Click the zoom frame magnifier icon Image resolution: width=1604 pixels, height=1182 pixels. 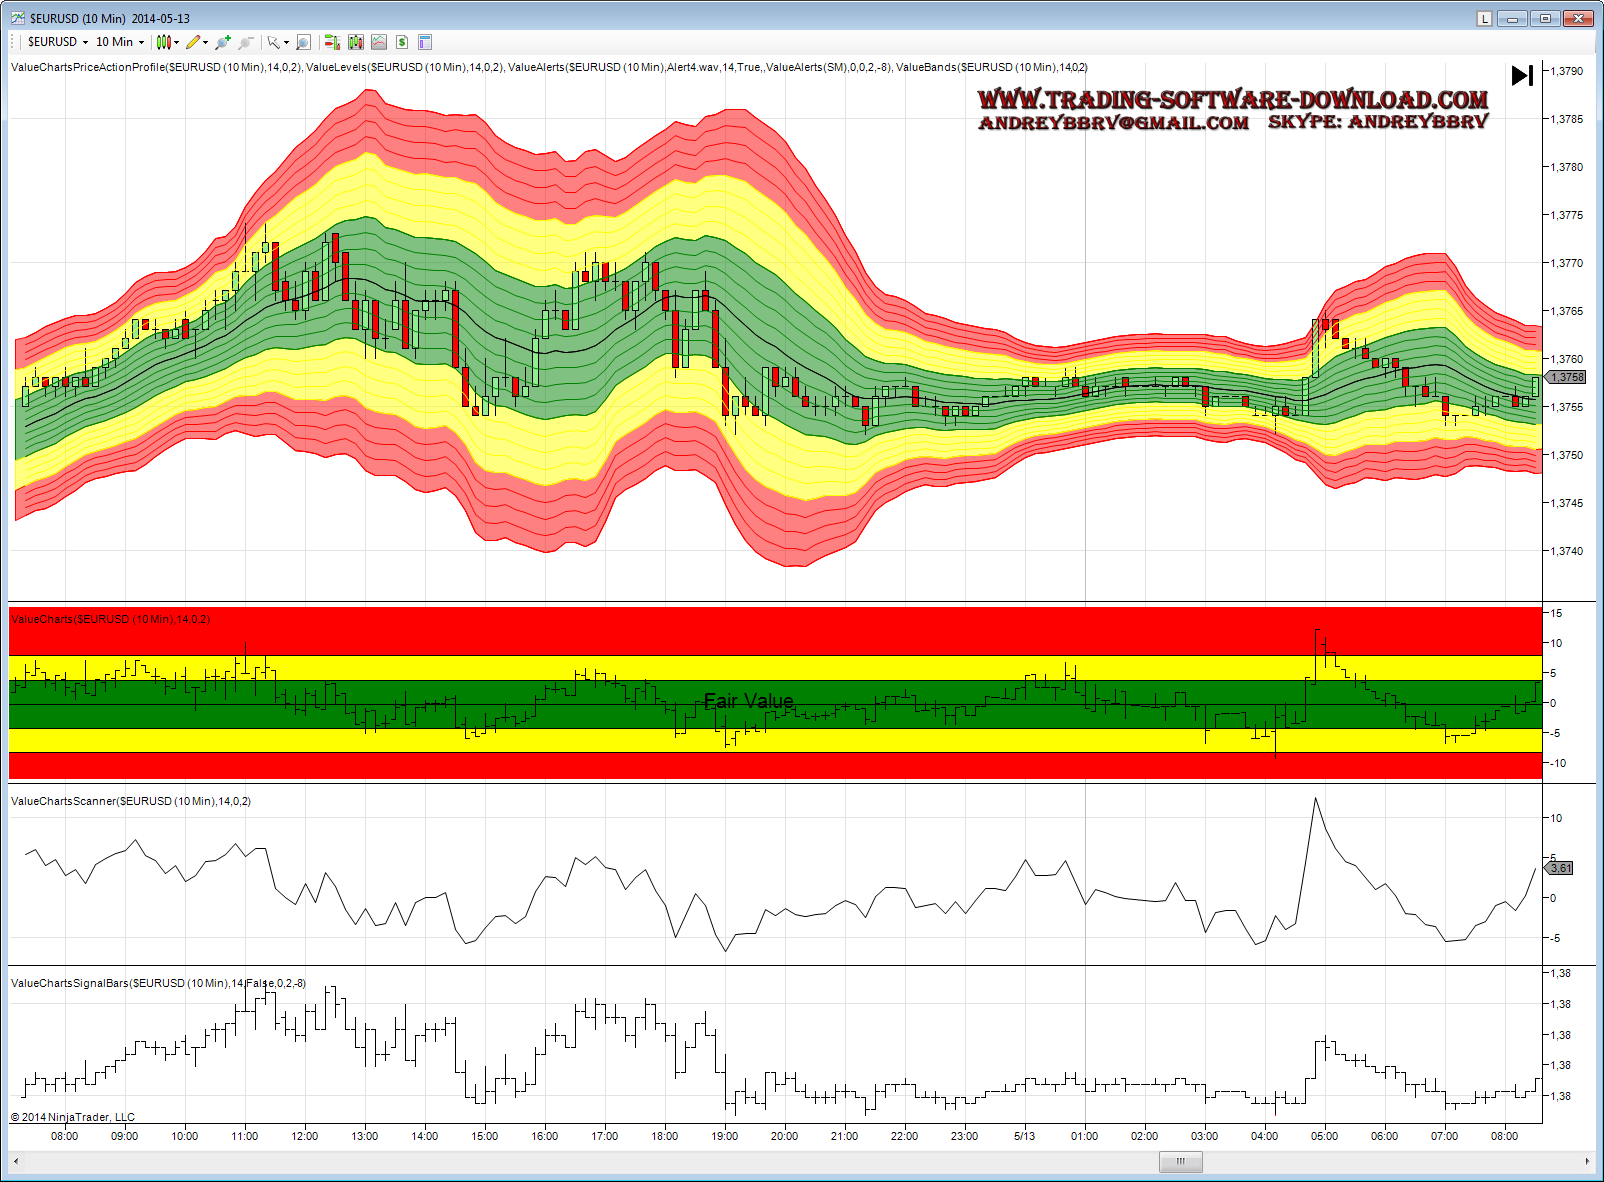pyautogui.click(x=303, y=42)
